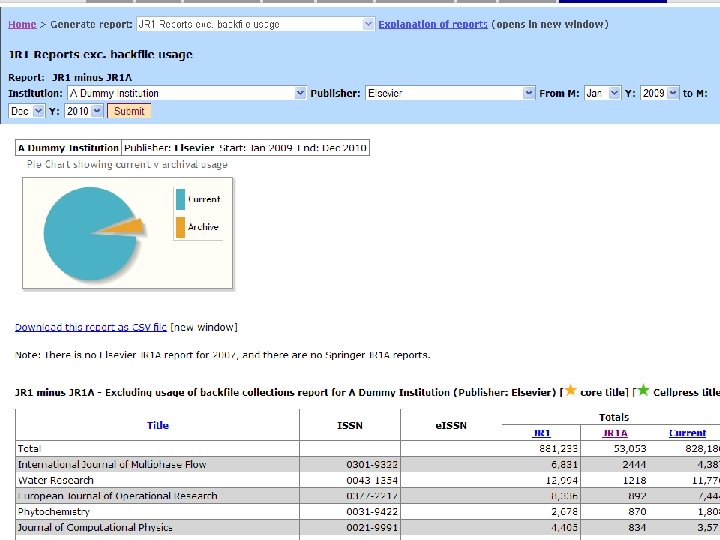Sort table by Title column header
Viewport: 720px width, 540px height.
point(158,426)
